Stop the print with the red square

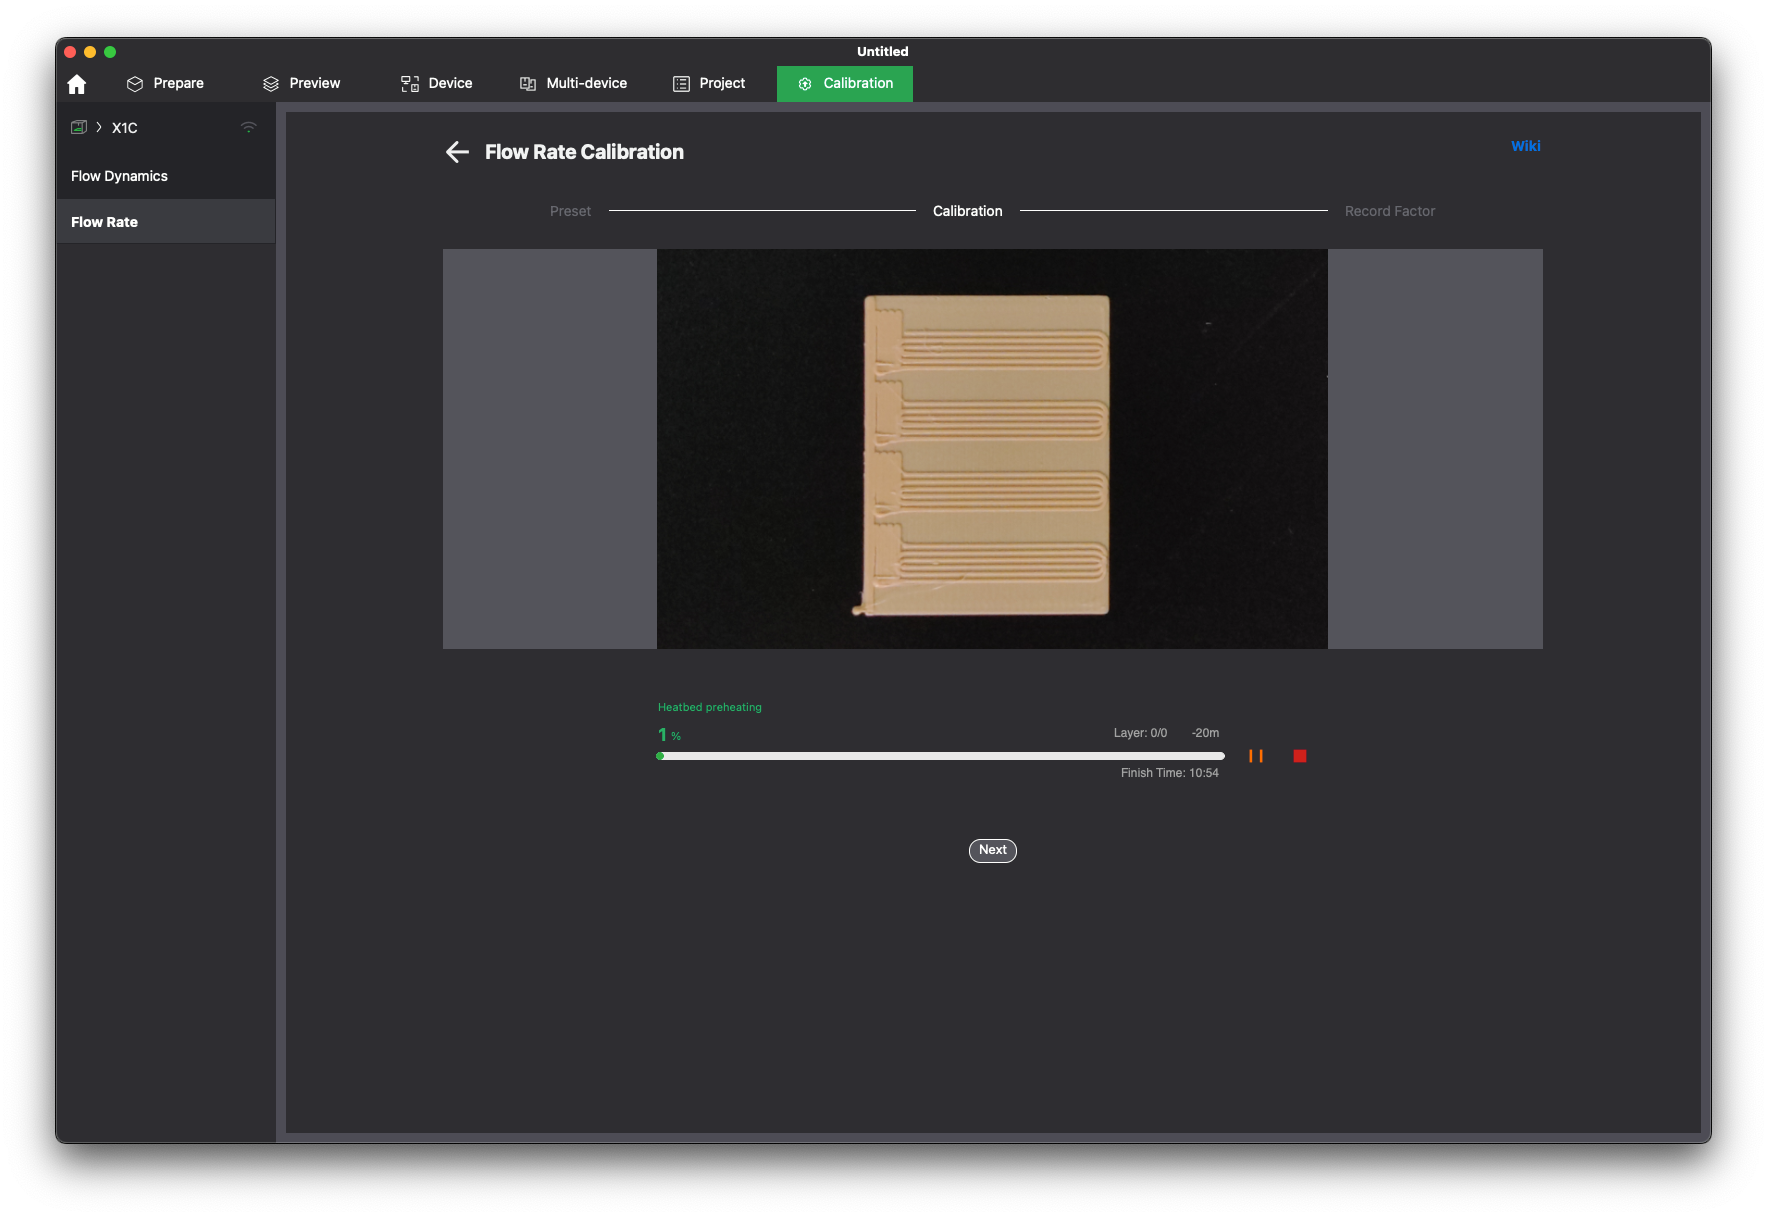(x=1299, y=756)
